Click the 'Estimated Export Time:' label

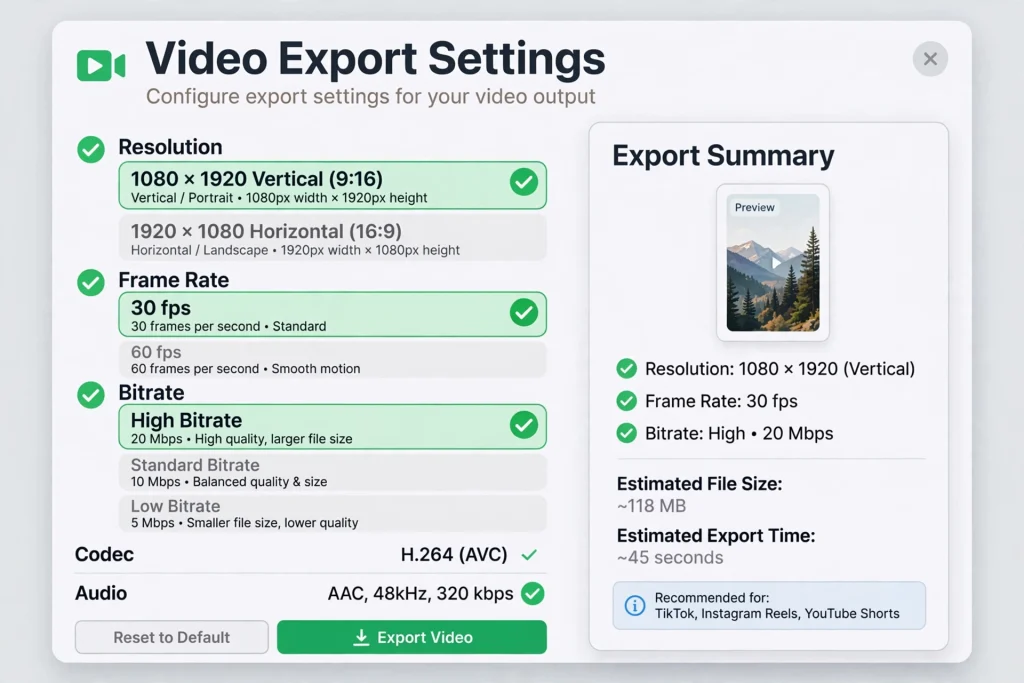(x=716, y=535)
